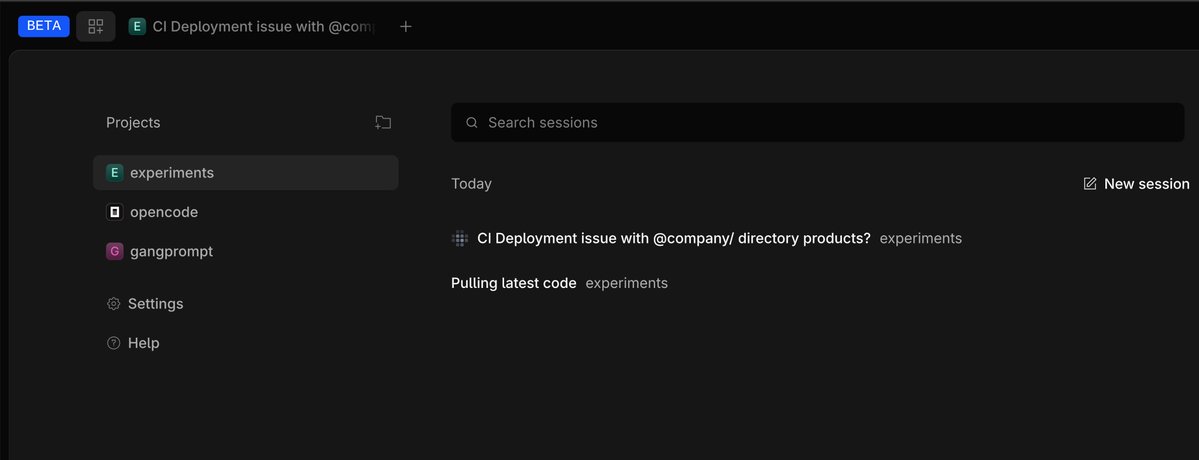This screenshot has height=460, width=1199.
Task: Click the green E icon in tab
Action: tap(137, 27)
